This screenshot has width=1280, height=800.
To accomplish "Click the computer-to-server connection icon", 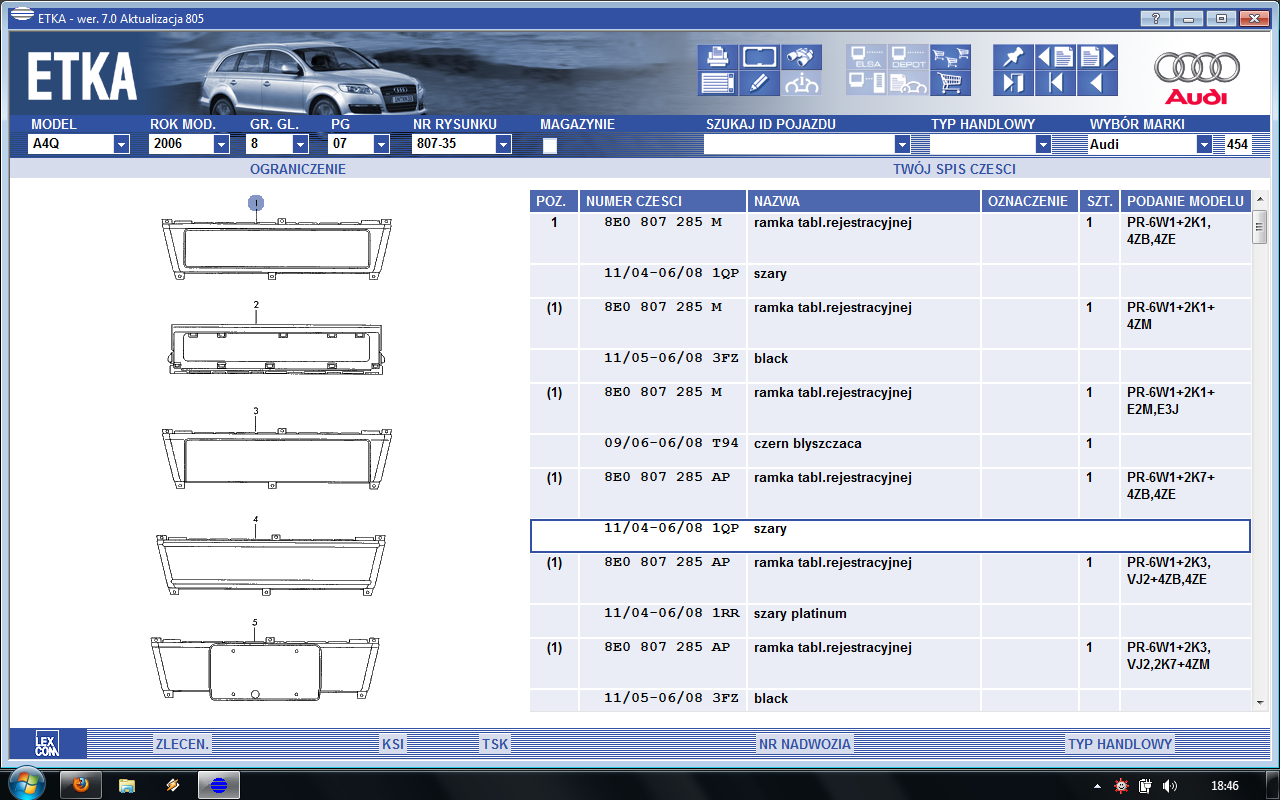I will click(x=866, y=83).
